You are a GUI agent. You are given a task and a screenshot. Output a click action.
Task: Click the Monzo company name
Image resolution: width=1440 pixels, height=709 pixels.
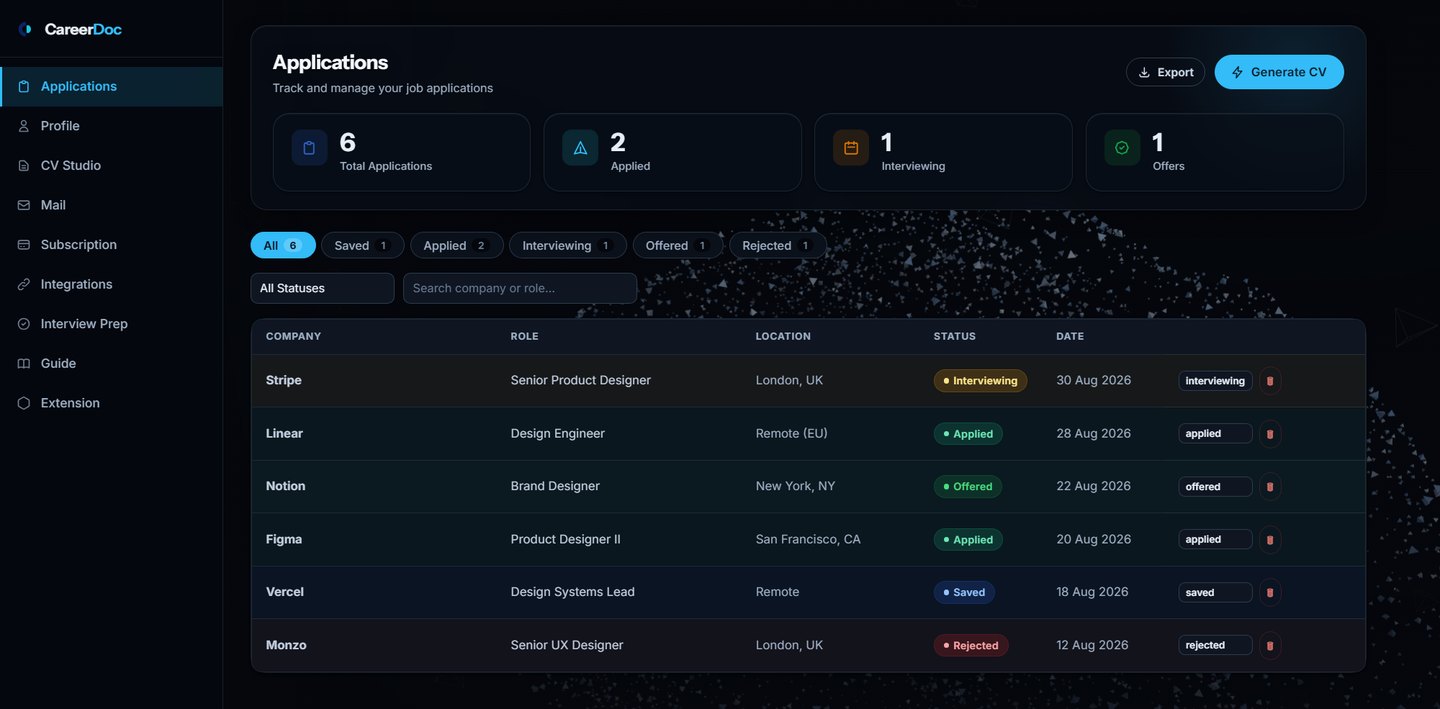pos(286,645)
